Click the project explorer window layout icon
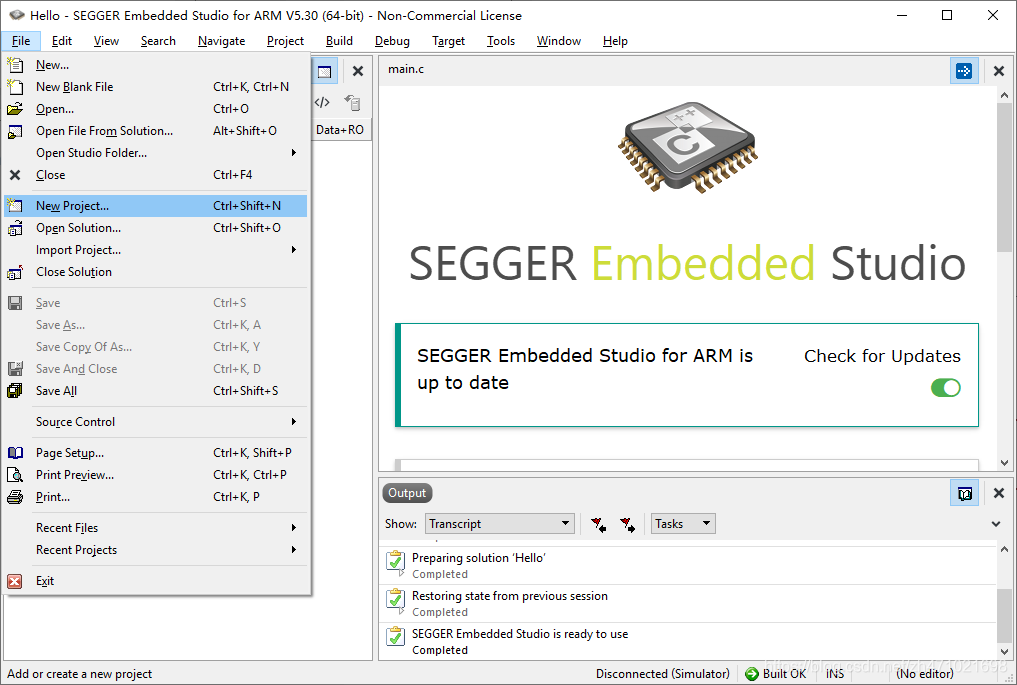Image resolution: width=1017 pixels, height=685 pixels. pos(324,71)
